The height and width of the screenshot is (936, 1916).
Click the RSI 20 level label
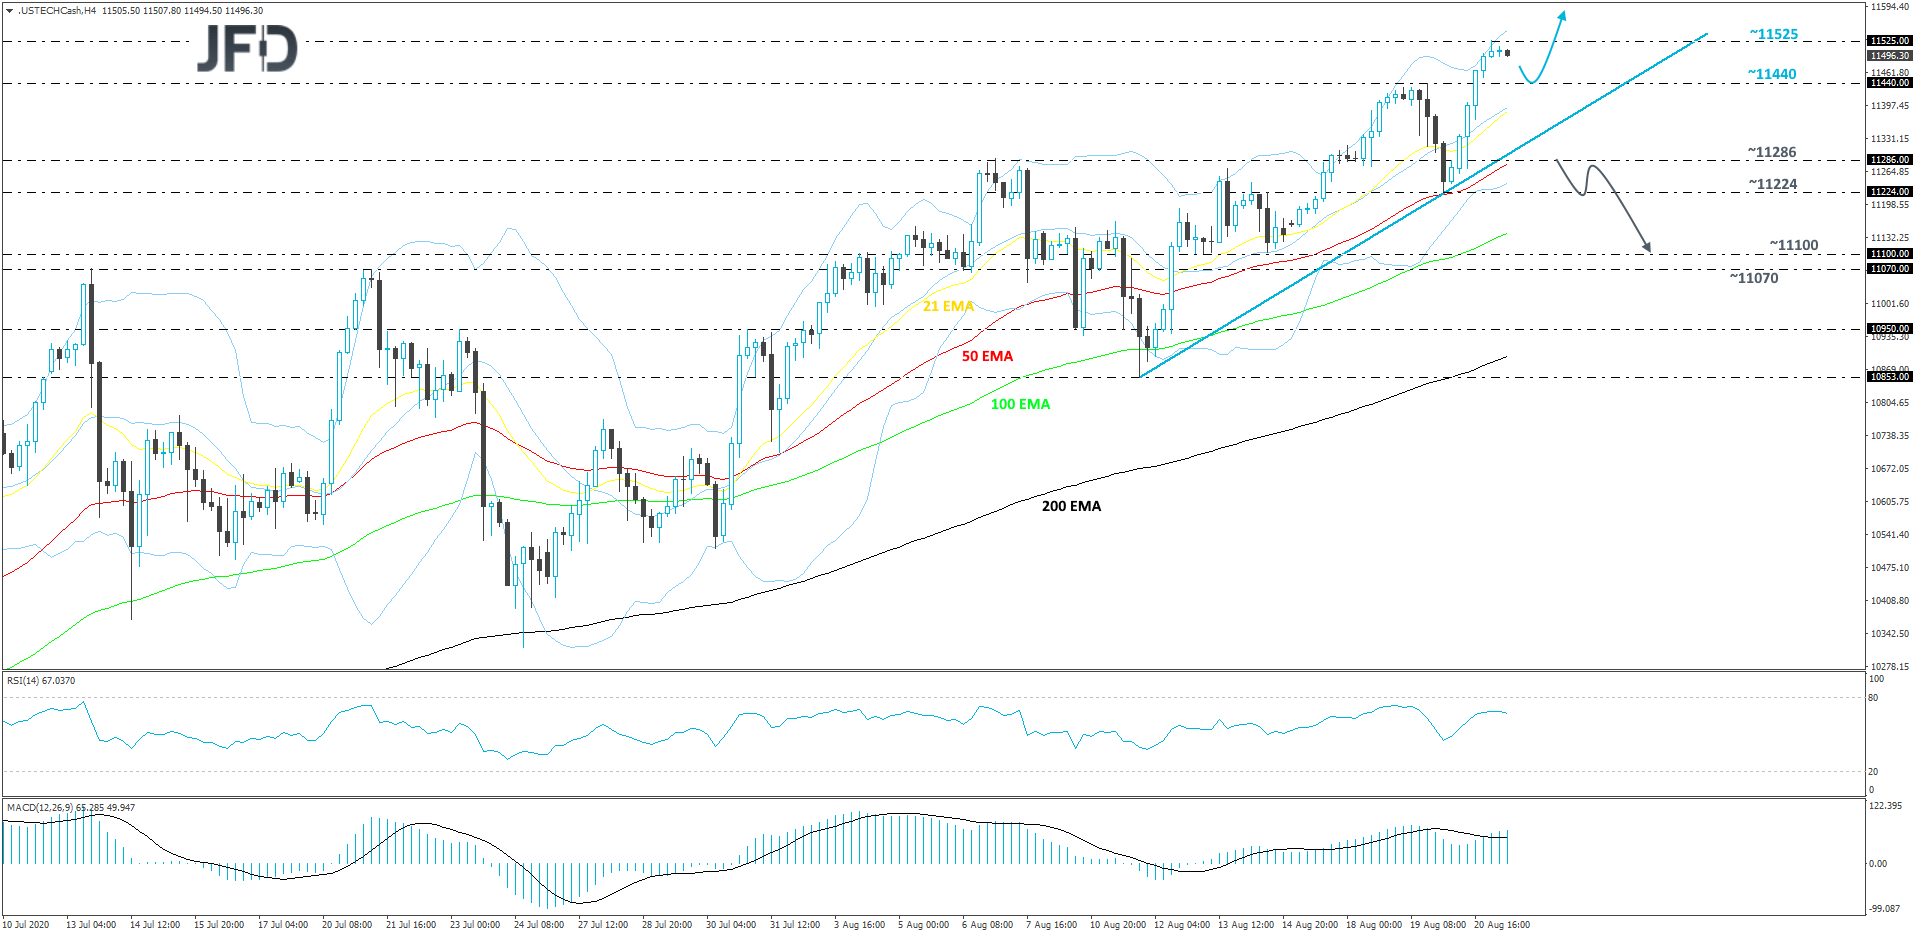coord(1873,772)
